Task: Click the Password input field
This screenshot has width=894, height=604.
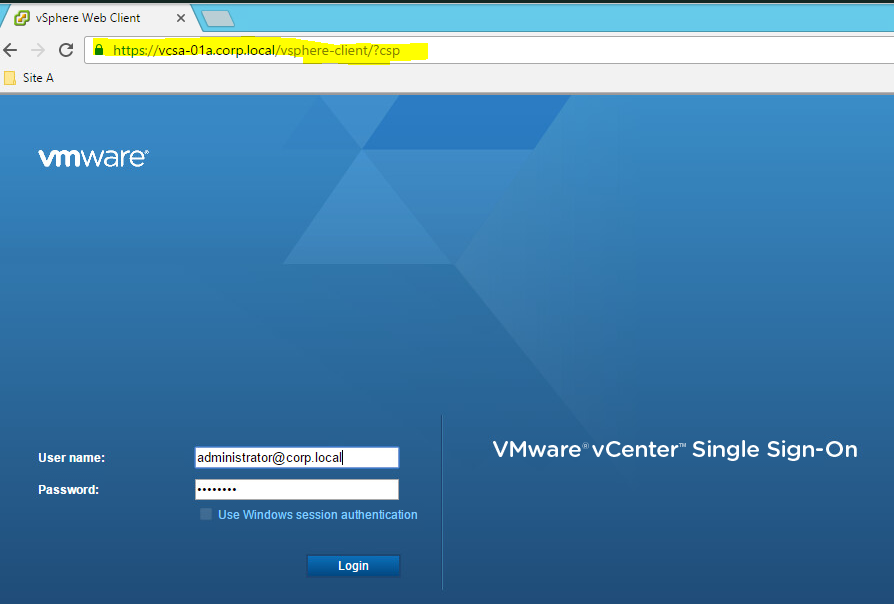Action: [296, 489]
